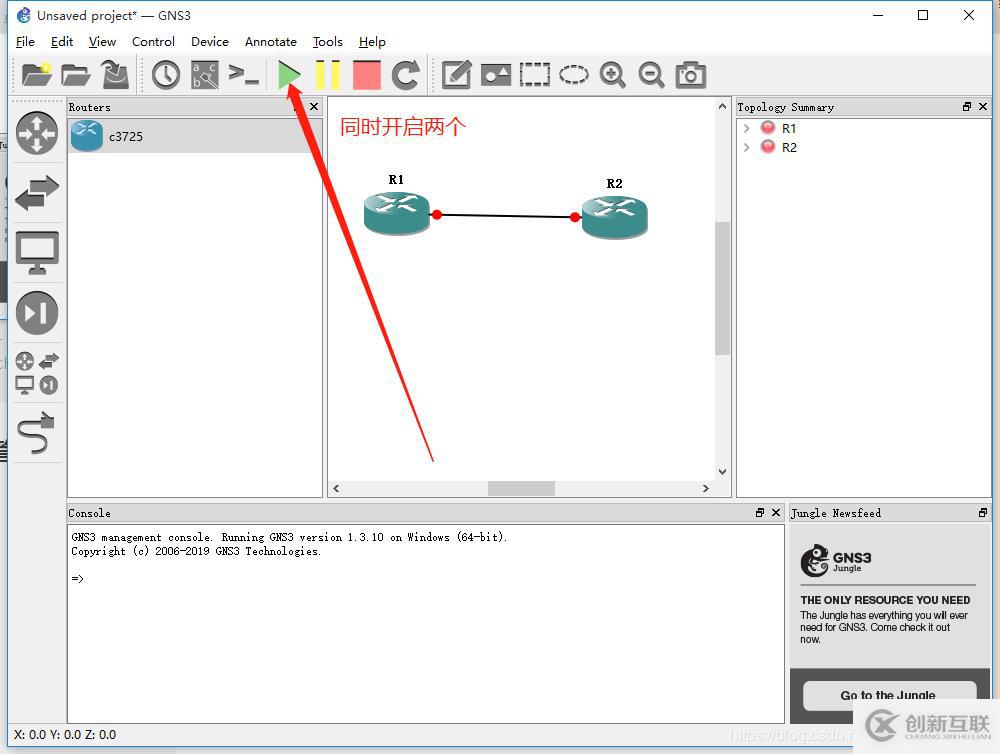The height and width of the screenshot is (754, 1000).
Task: Suspend all devices with yellow pause button
Action: pos(328,75)
